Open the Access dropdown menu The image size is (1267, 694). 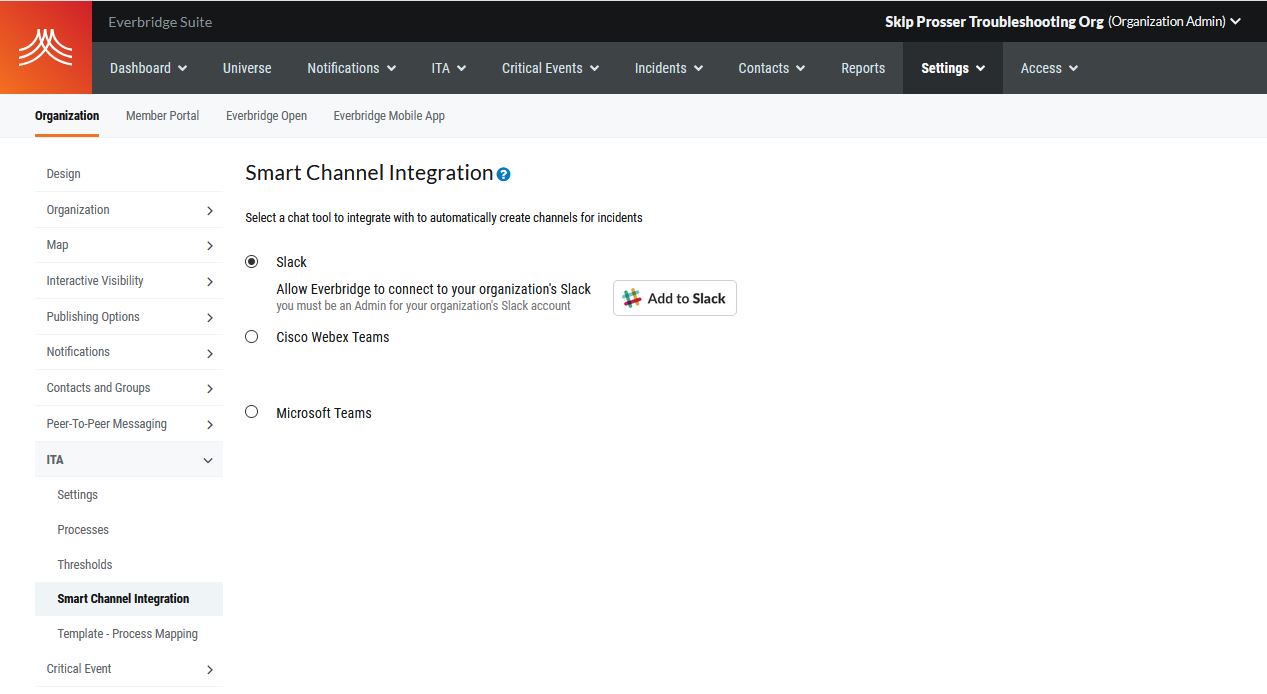click(1049, 68)
